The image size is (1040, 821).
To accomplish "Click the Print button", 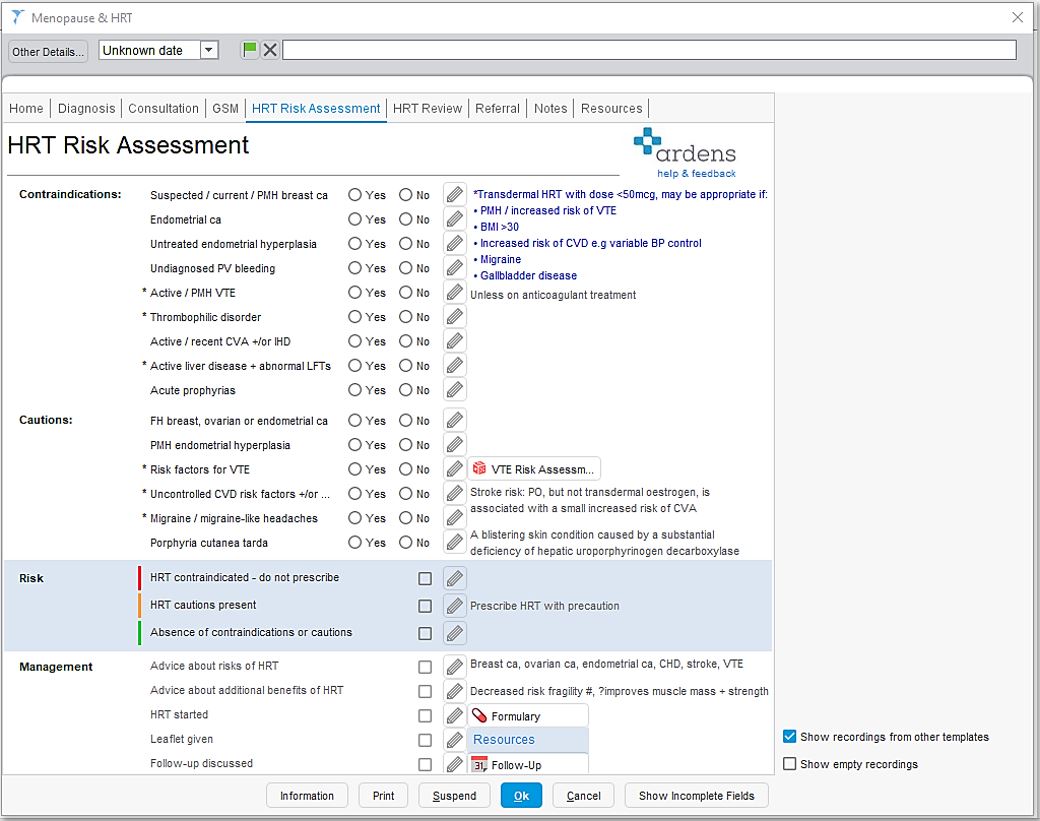I will [x=383, y=796].
